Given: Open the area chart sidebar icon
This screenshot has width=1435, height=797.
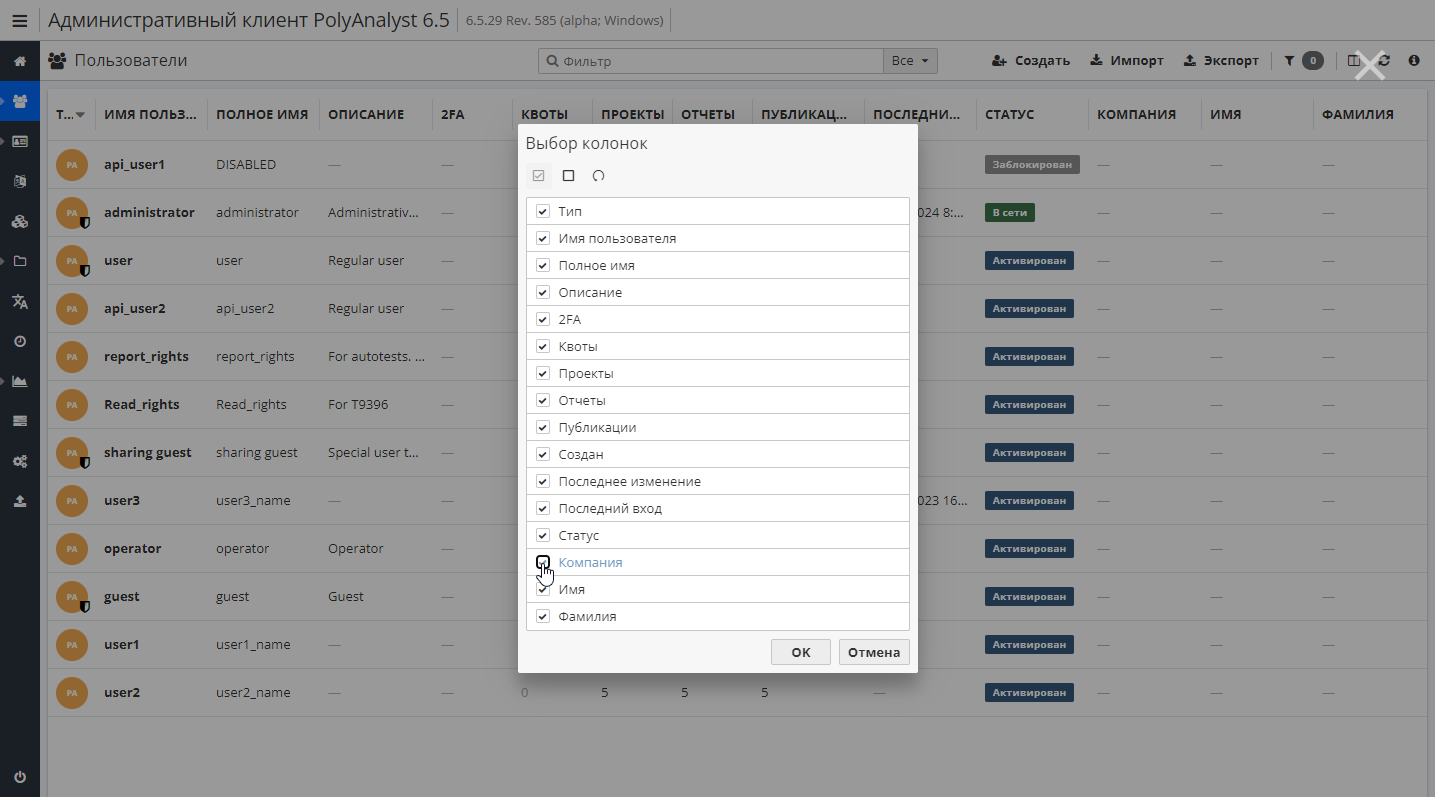Looking at the screenshot, I should (x=20, y=381).
